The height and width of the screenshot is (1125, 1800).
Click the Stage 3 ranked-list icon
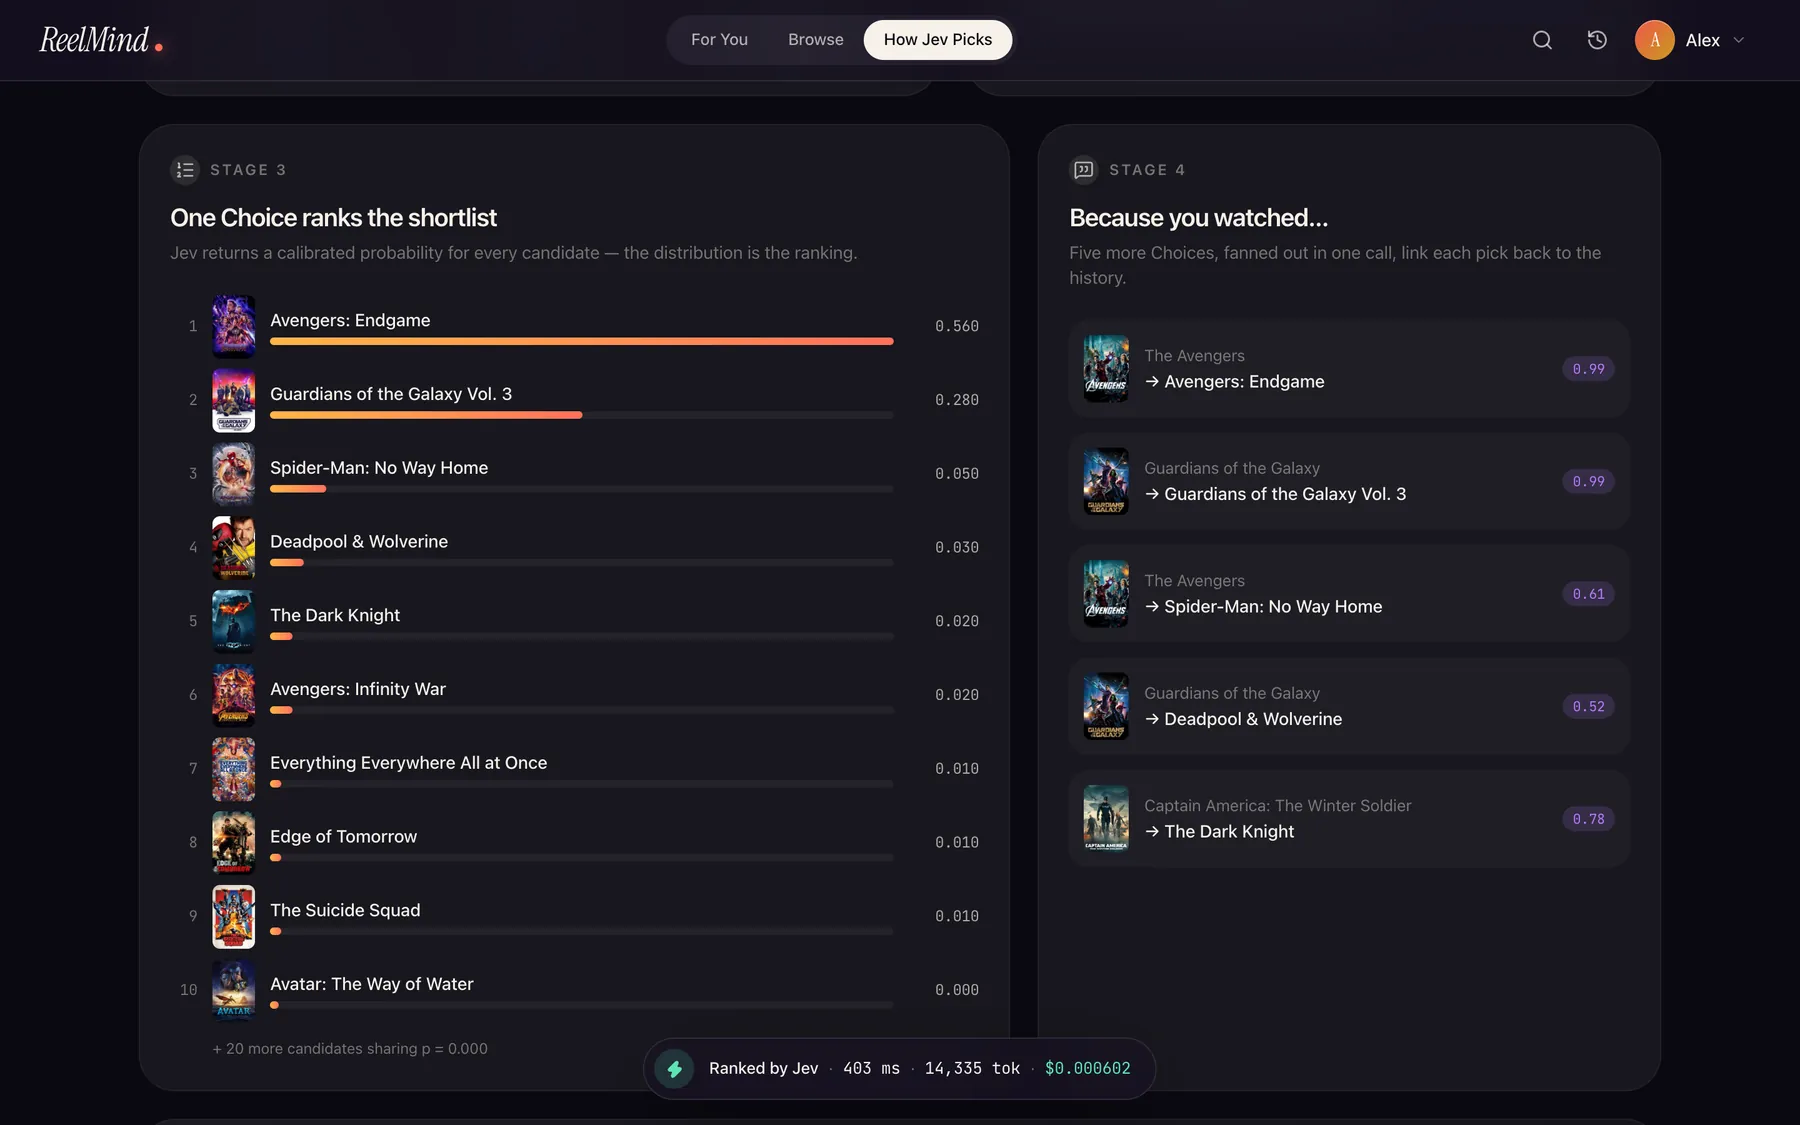click(x=185, y=170)
